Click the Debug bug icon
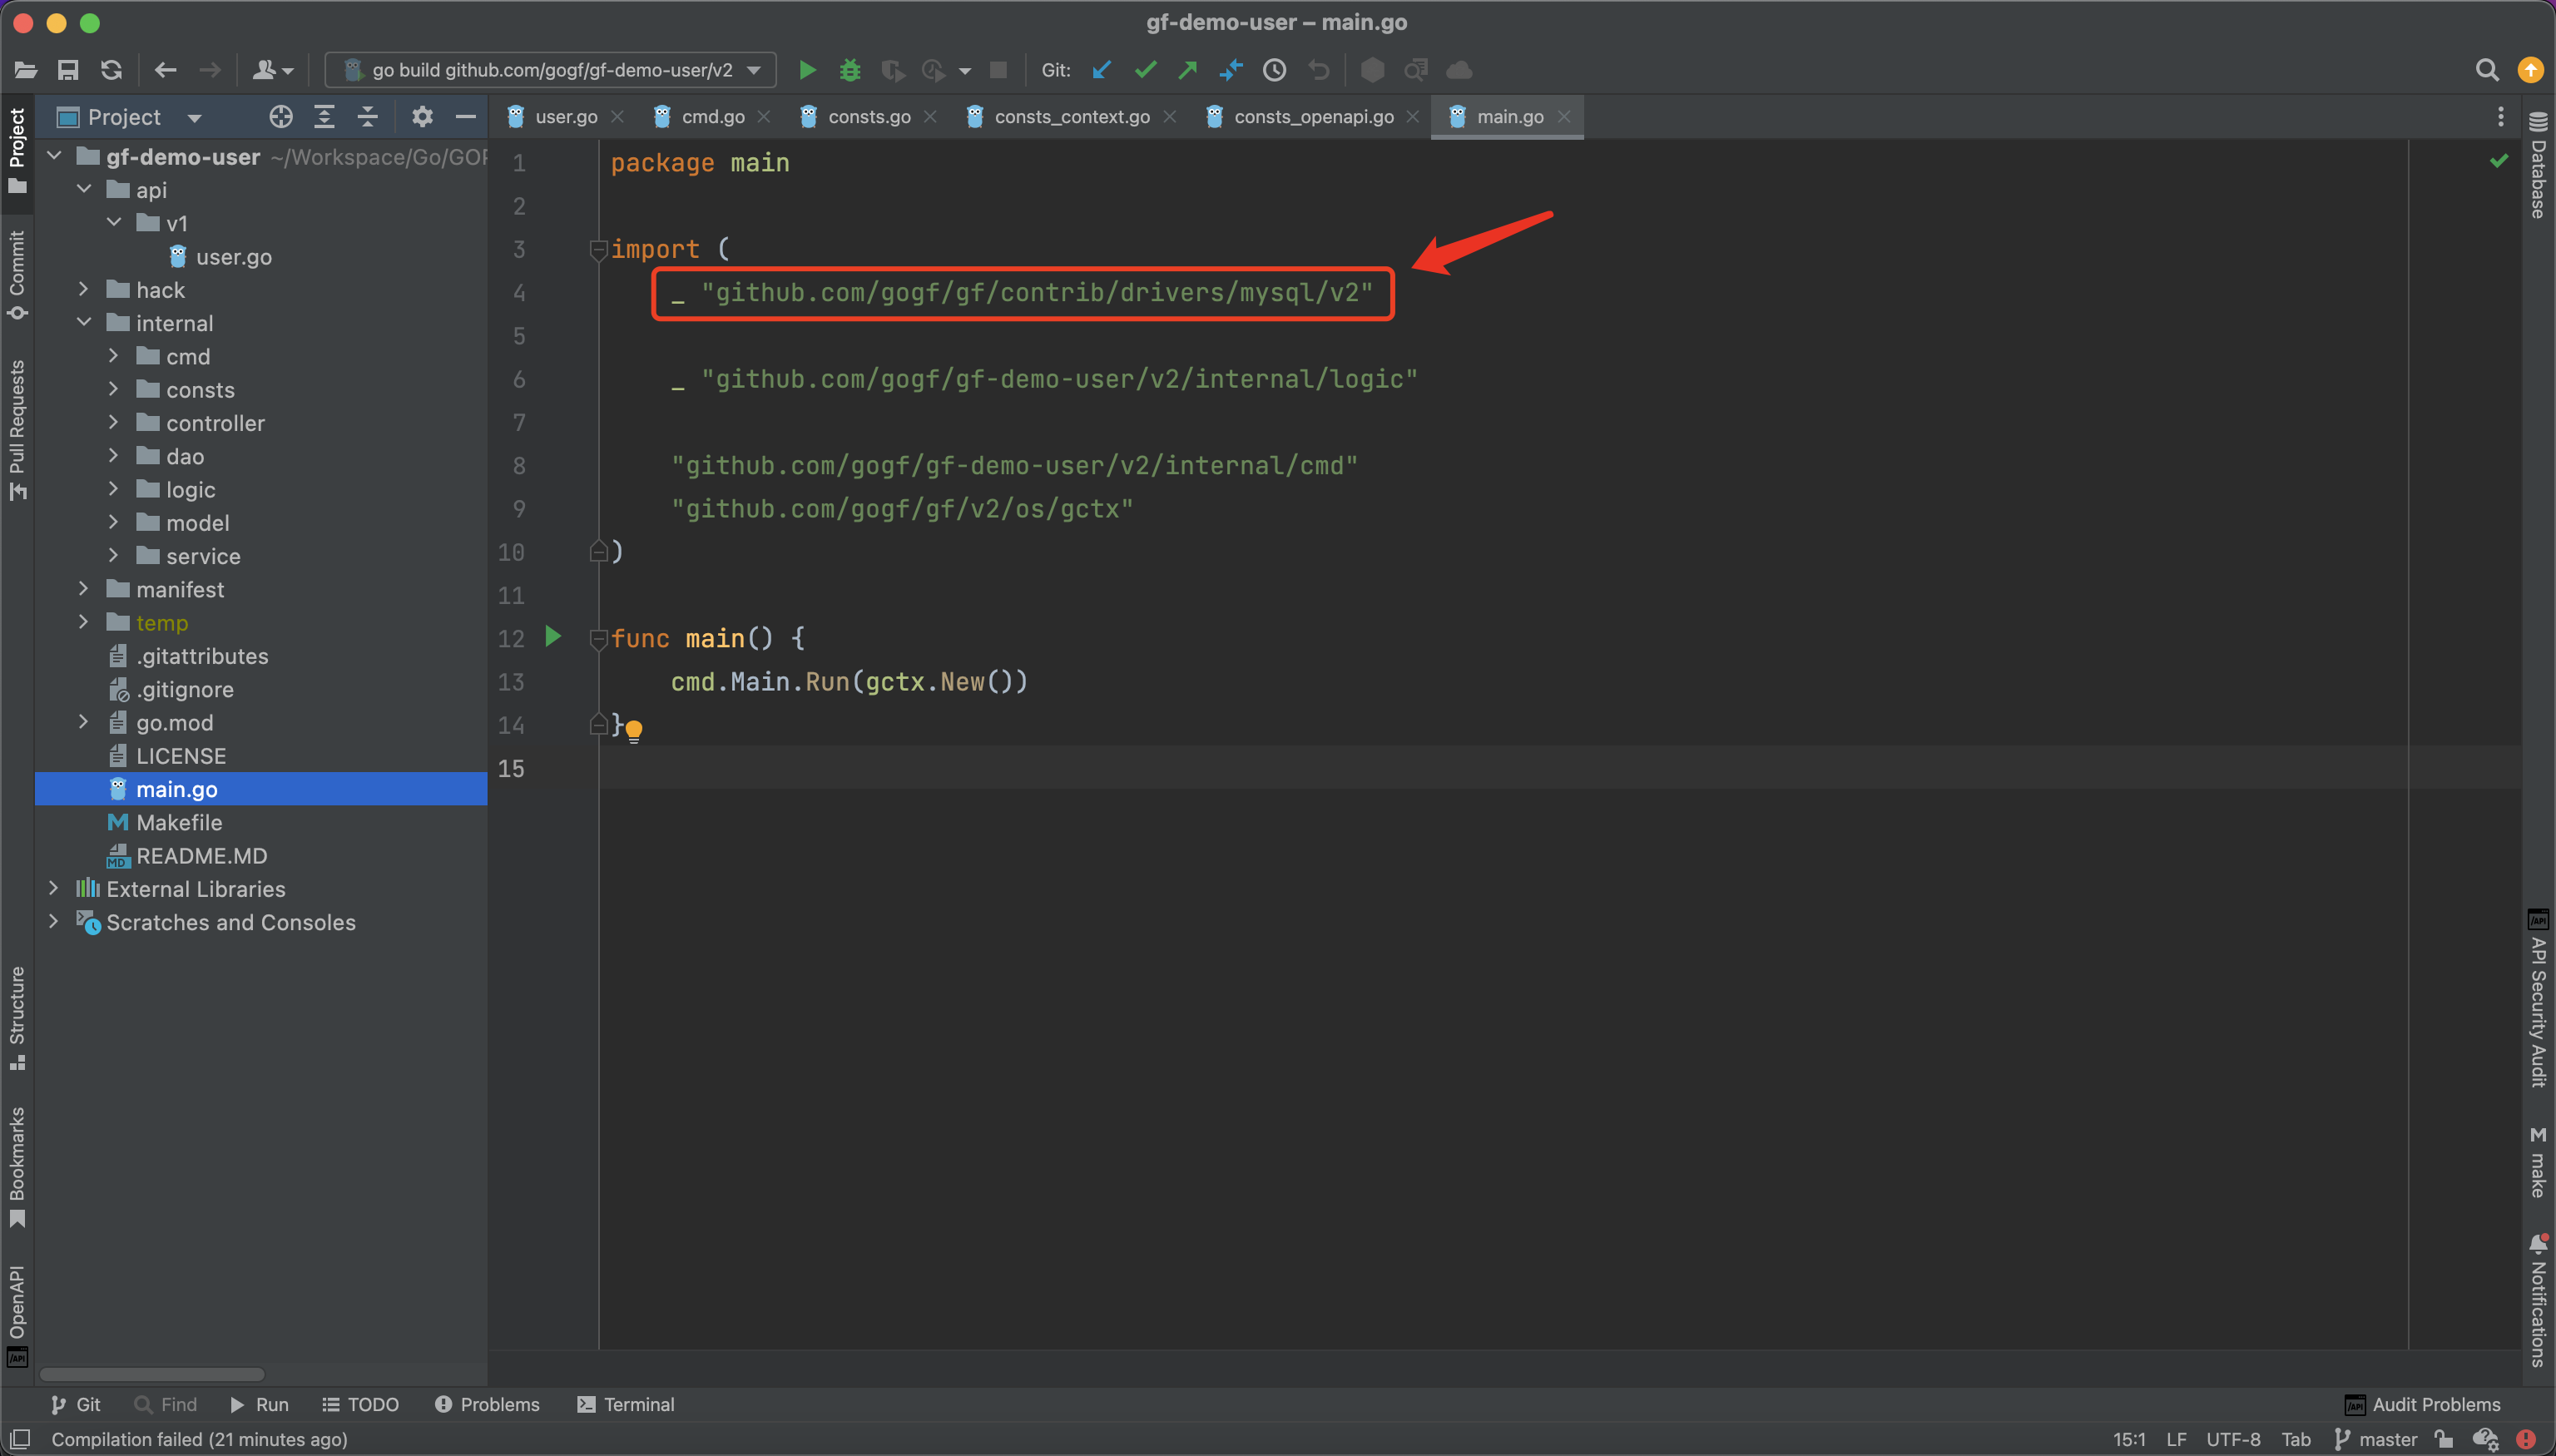This screenshot has width=2556, height=1456. 850,70
